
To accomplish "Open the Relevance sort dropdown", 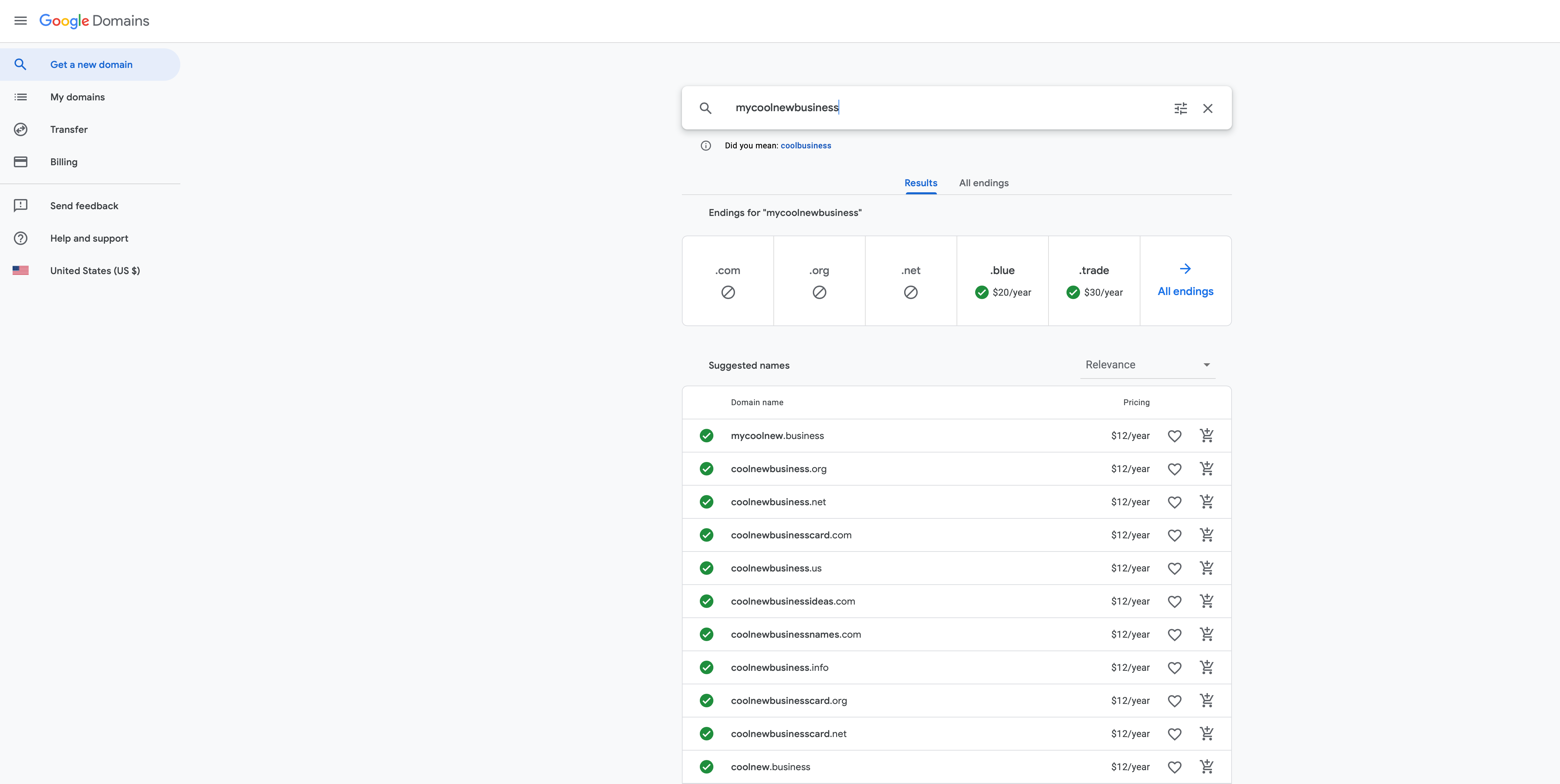I will pos(1148,364).
